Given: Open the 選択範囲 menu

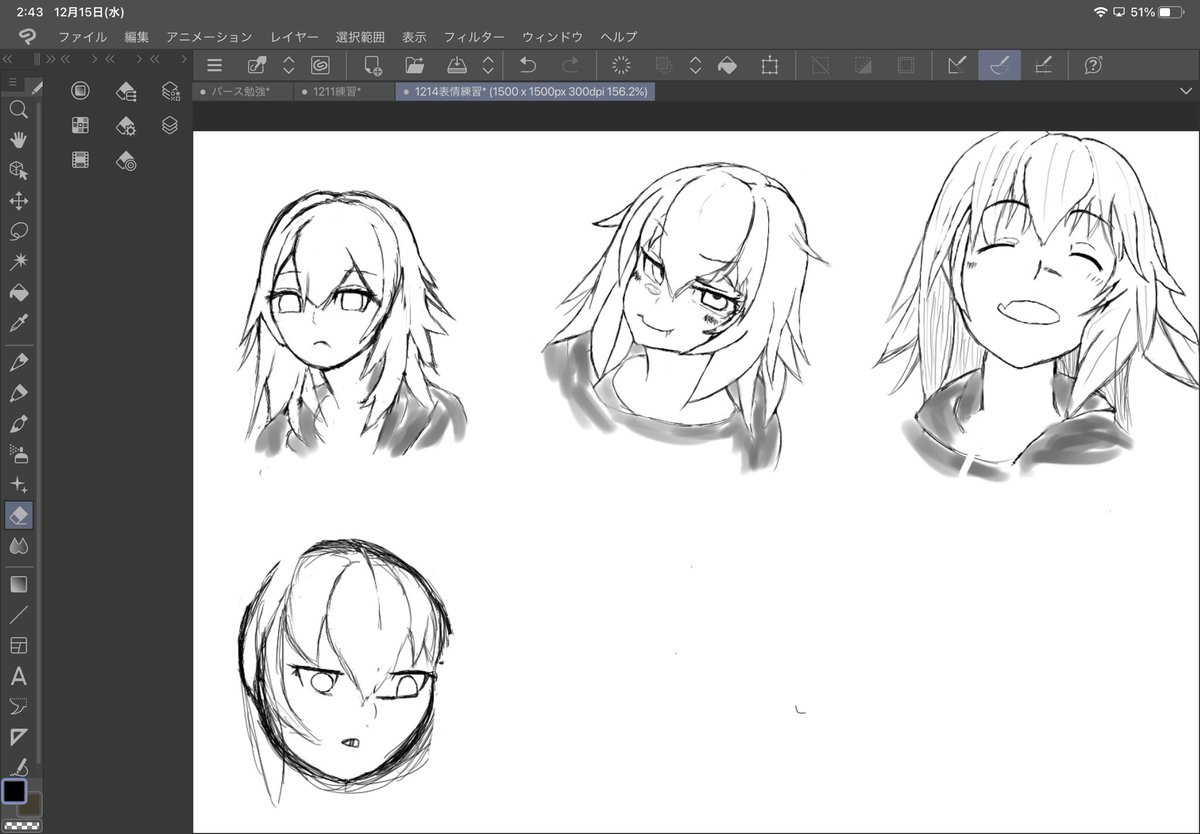Looking at the screenshot, I should [360, 37].
